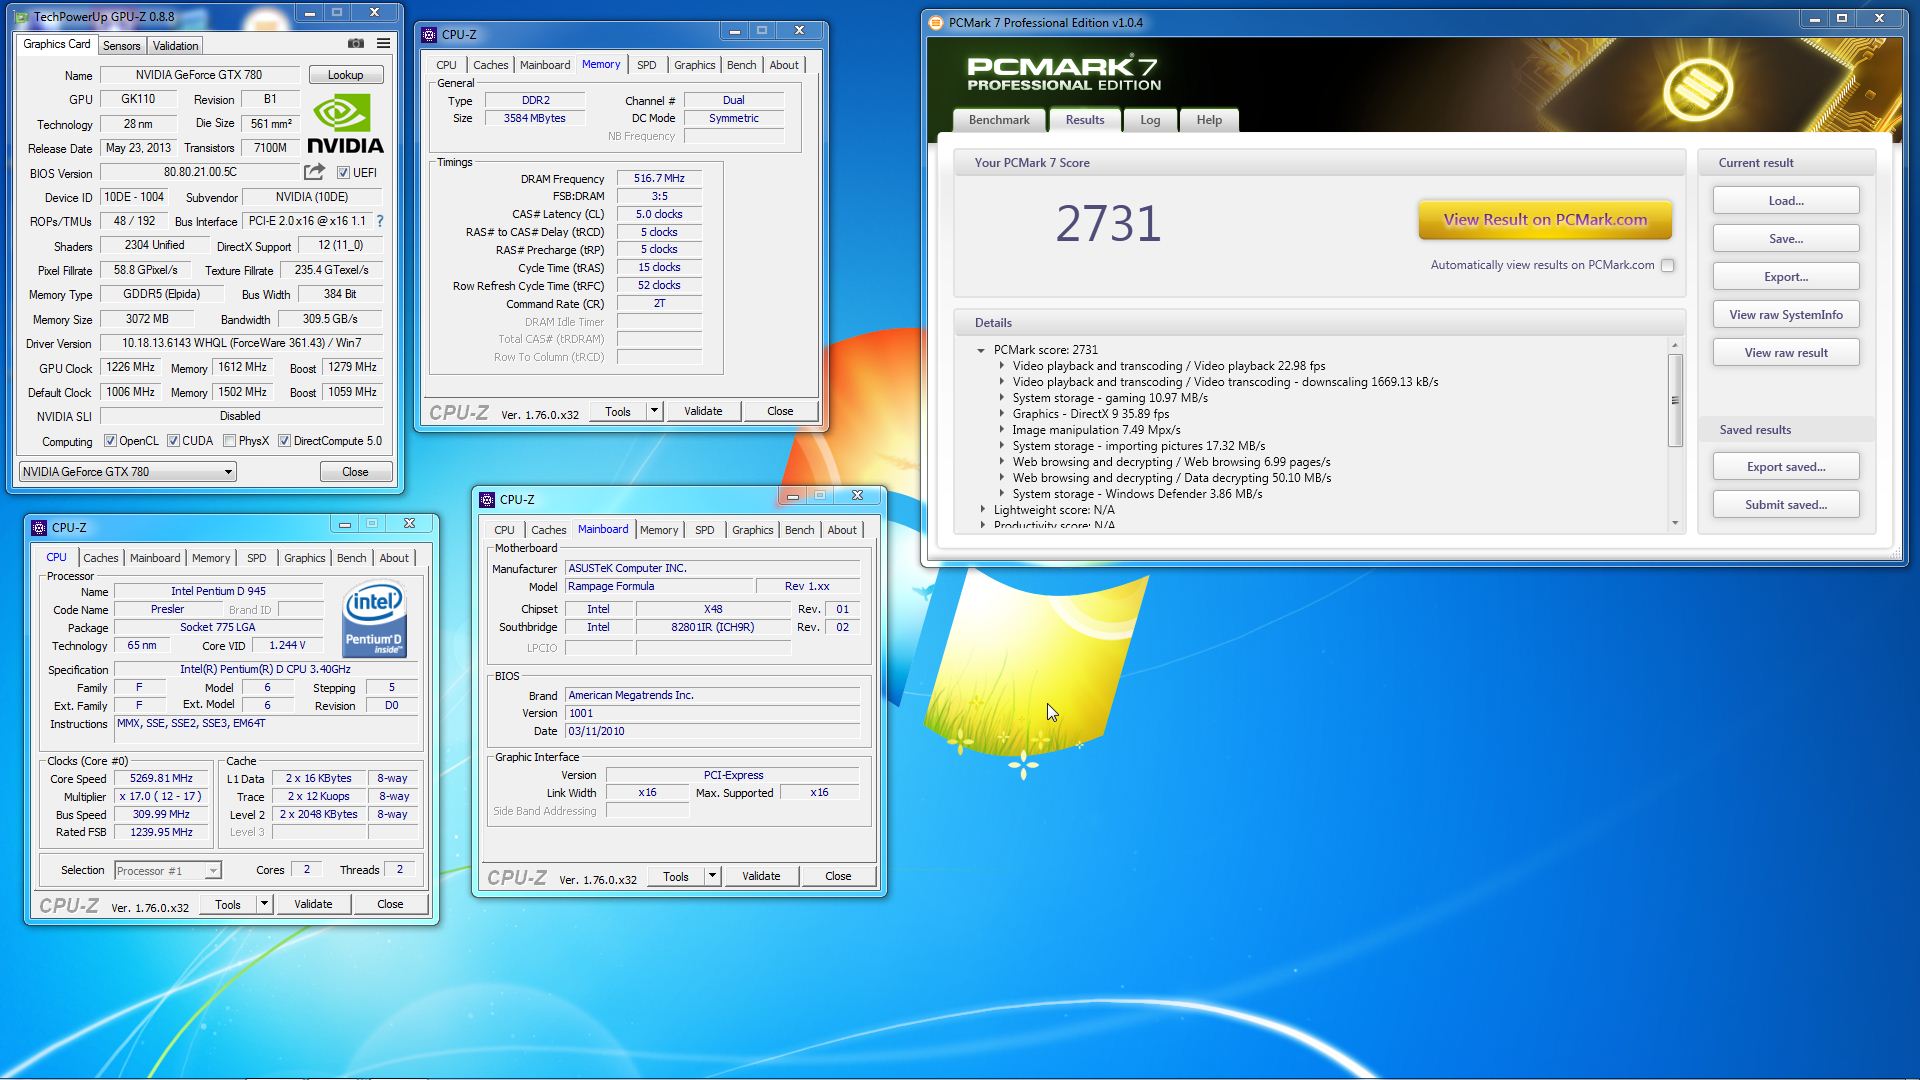This screenshot has height=1080, width=1920.
Task: Click the Export... button in PCMark
Action: coord(1786,277)
